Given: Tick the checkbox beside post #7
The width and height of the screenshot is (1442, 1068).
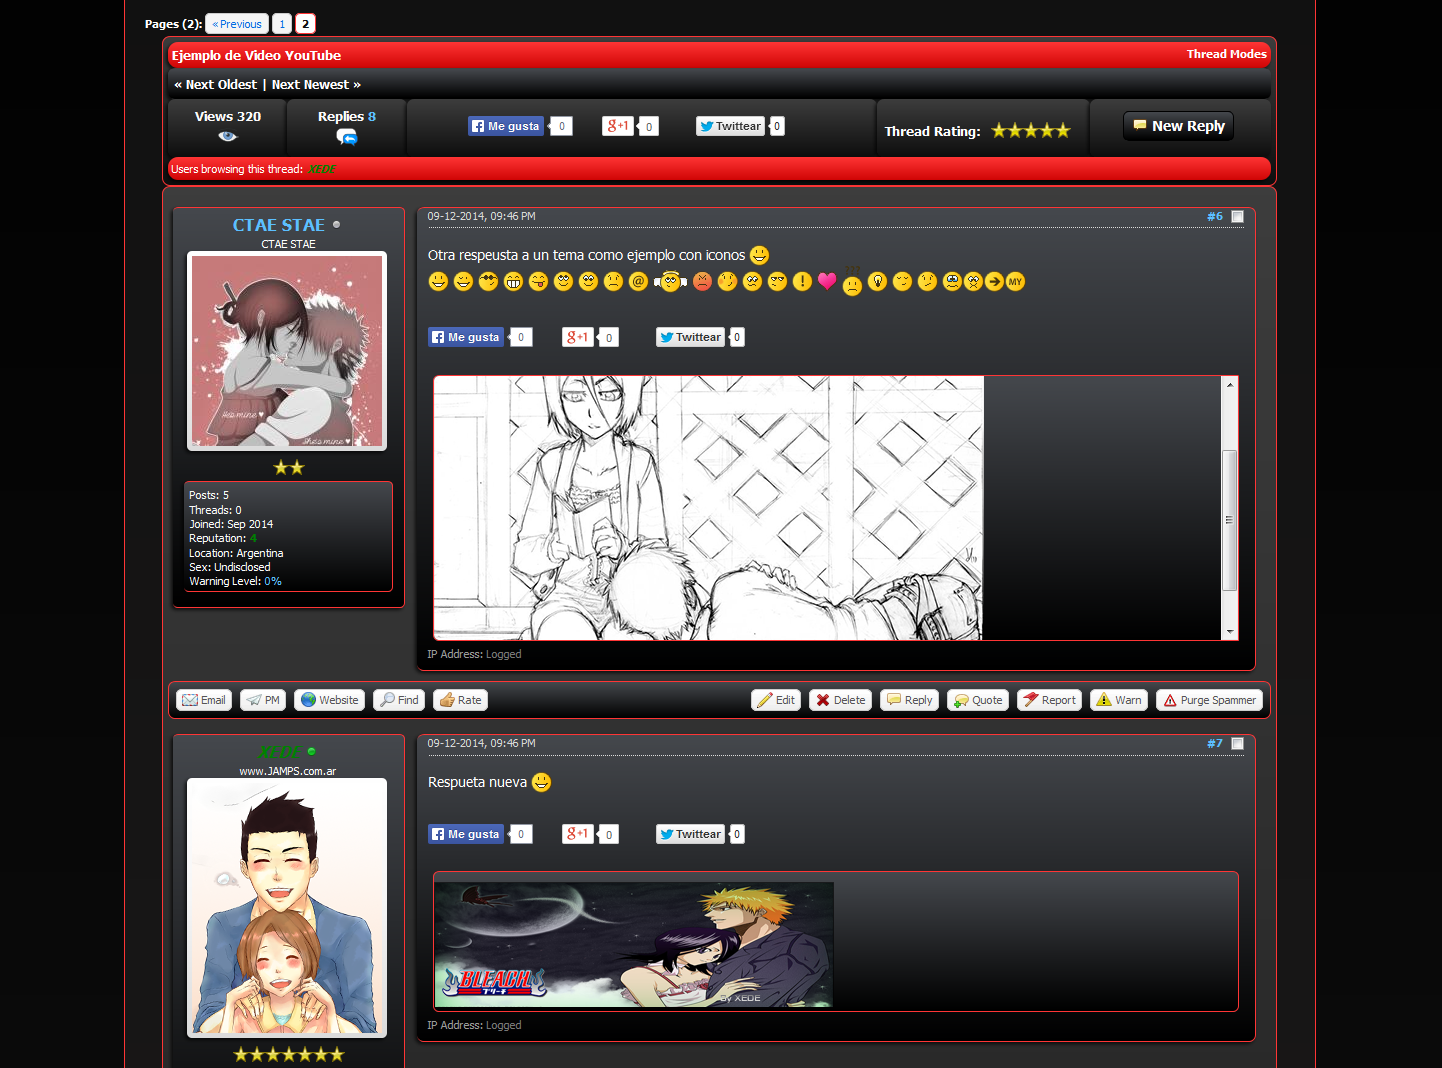Looking at the screenshot, I should pos(1237,743).
